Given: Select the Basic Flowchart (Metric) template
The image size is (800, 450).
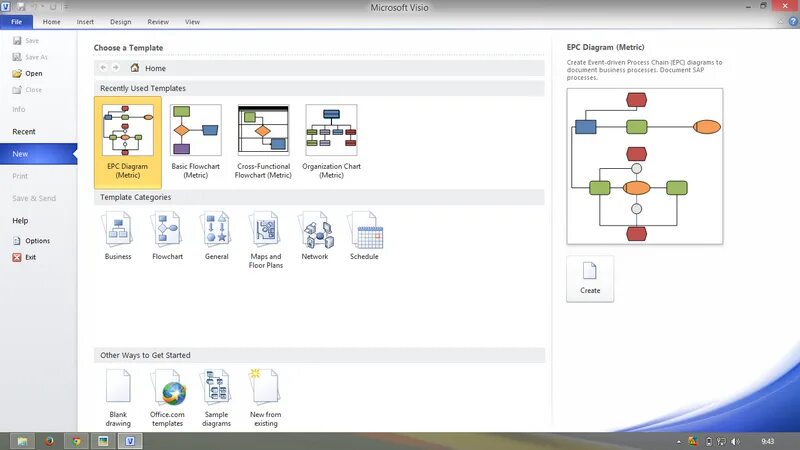Looking at the screenshot, I should pyautogui.click(x=195, y=142).
